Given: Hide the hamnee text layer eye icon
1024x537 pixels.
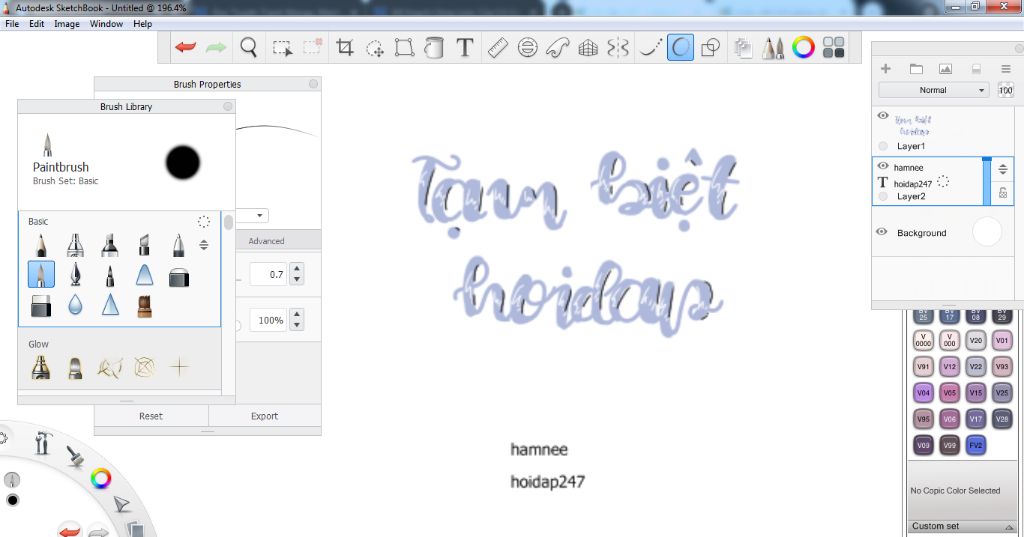Looking at the screenshot, I should coord(883,166).
